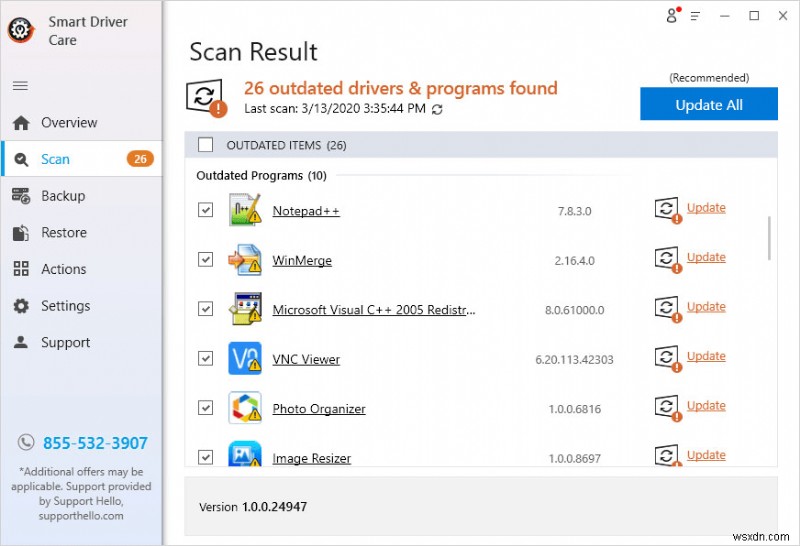Image resolution: width=800 pixels, height=546 pixels.
Task: Open the Image Resizer name link
Action: click(312, 459)
